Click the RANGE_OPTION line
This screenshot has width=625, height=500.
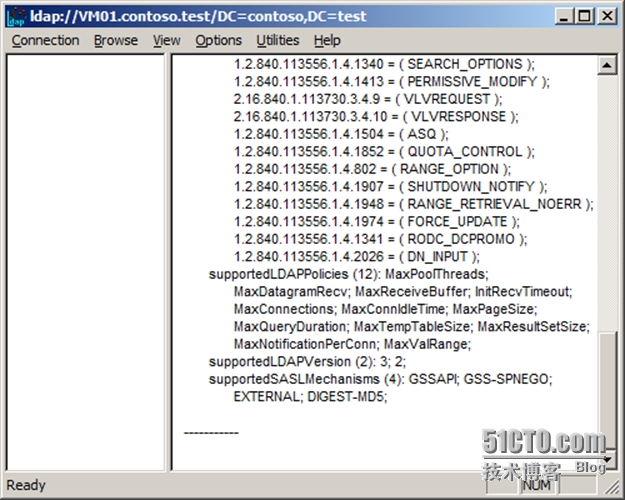372,169
